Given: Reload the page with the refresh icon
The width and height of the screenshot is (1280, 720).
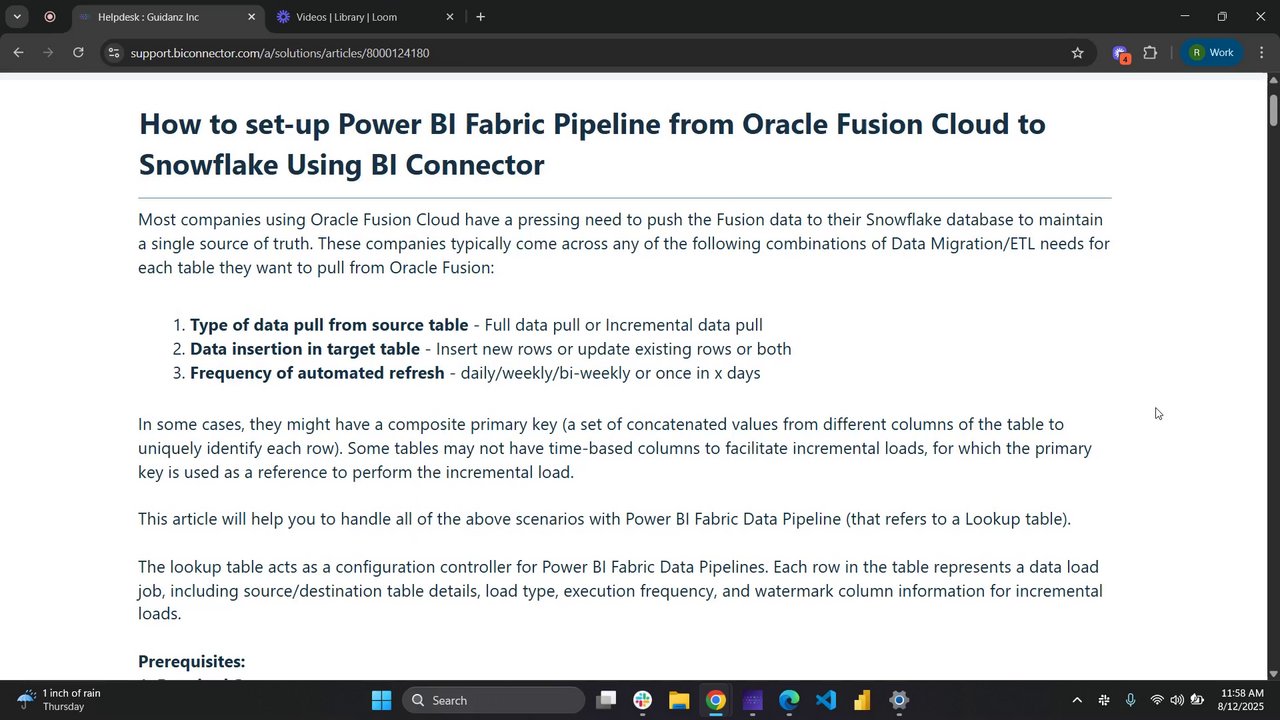Looking at the screenshot, I should pyautogui.click(x=78, y=53).
